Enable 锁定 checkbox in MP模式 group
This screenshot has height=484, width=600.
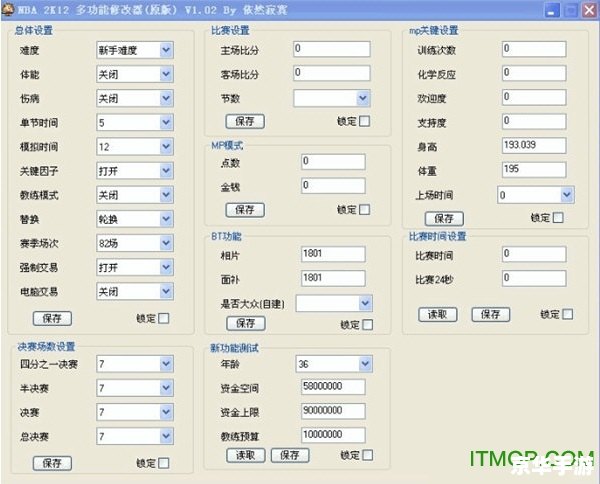[365, 210]
